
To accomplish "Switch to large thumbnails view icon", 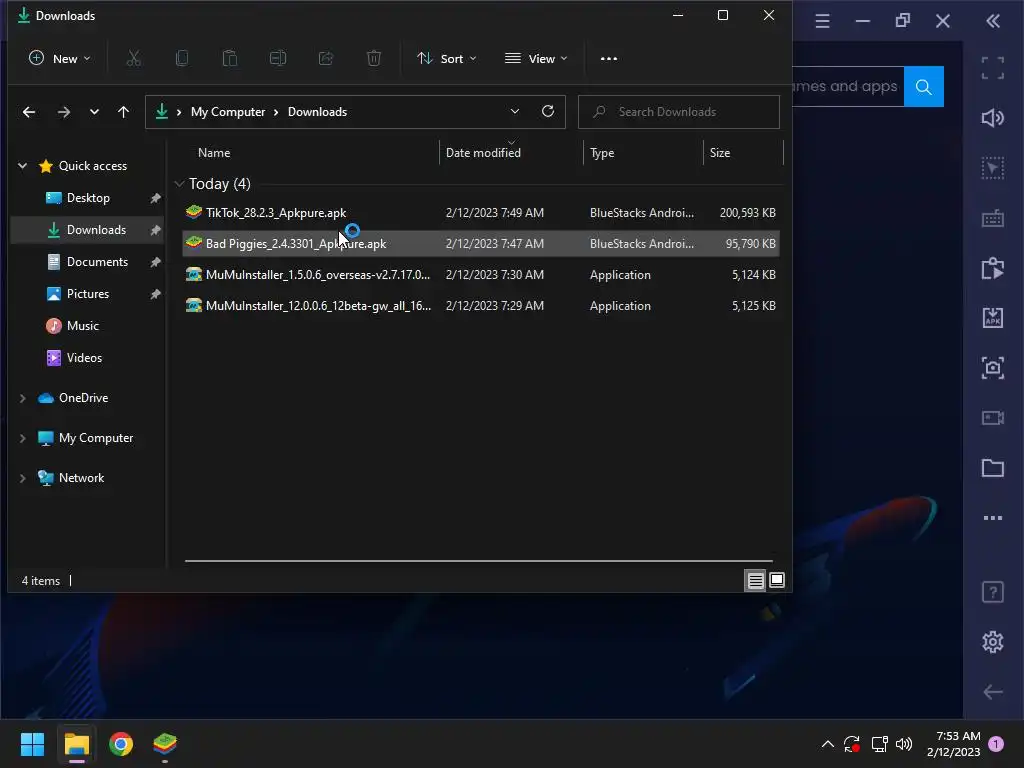I will [x=777, y=581].
